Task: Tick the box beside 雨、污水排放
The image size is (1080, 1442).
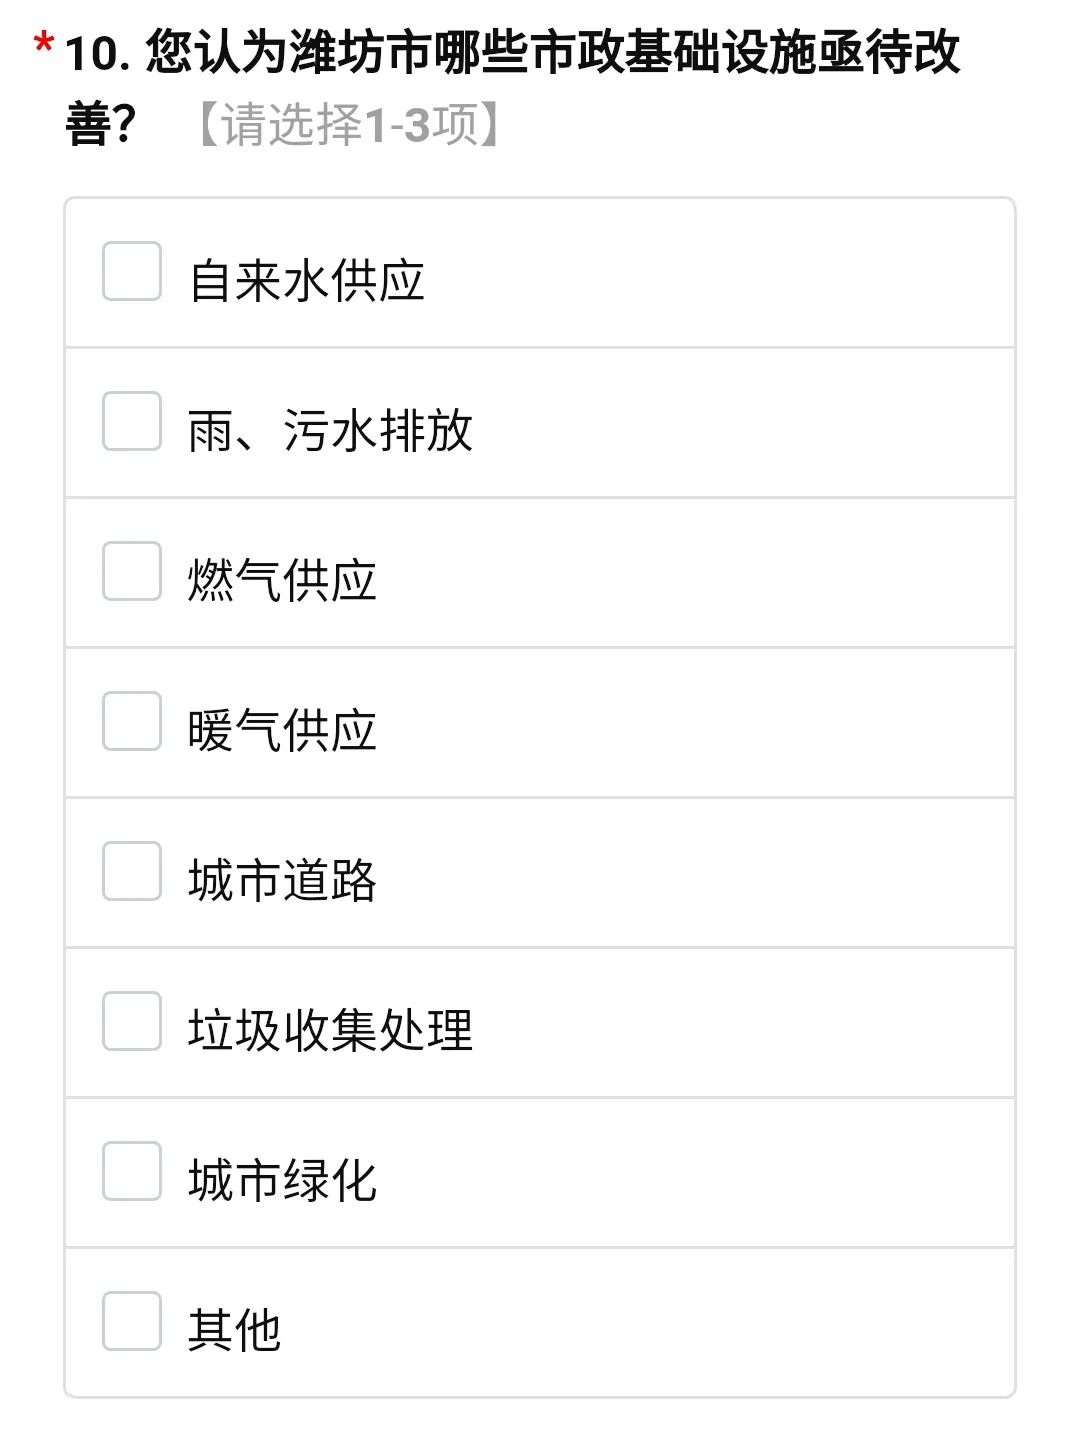Action: click(x=132, y=421)
